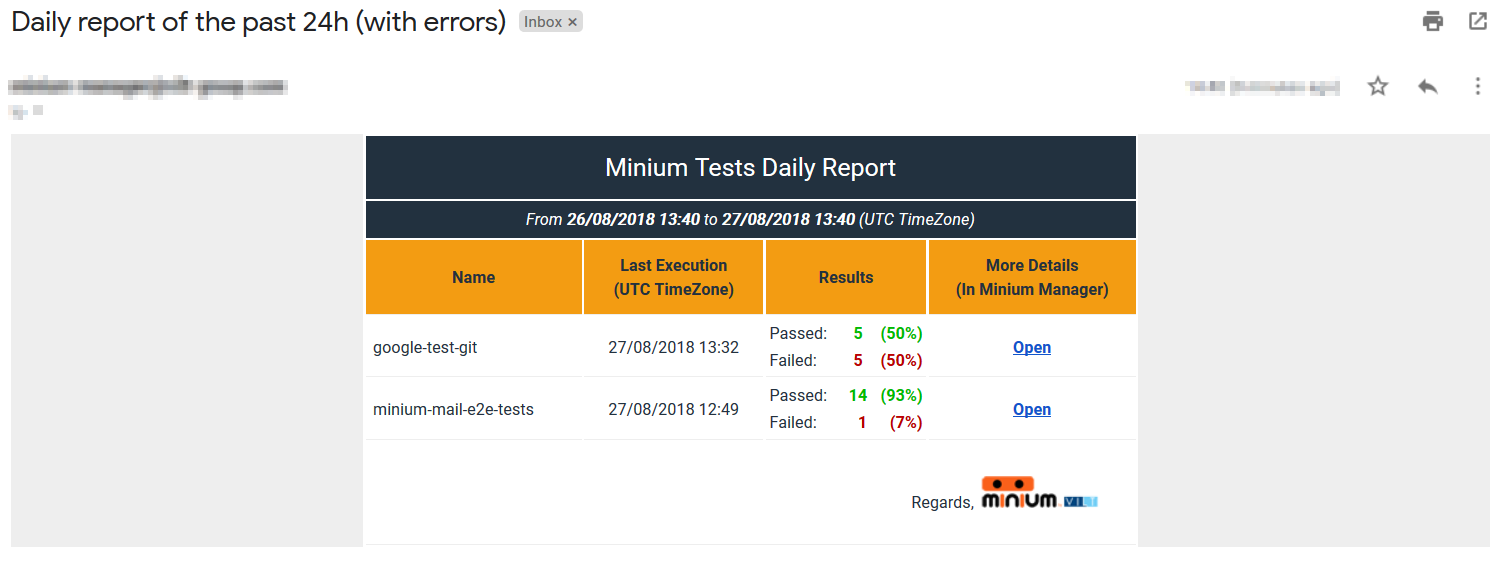1506x580 pixels.
Task: Click the Passed 5 (50%) result
Action: pos(846,333)
